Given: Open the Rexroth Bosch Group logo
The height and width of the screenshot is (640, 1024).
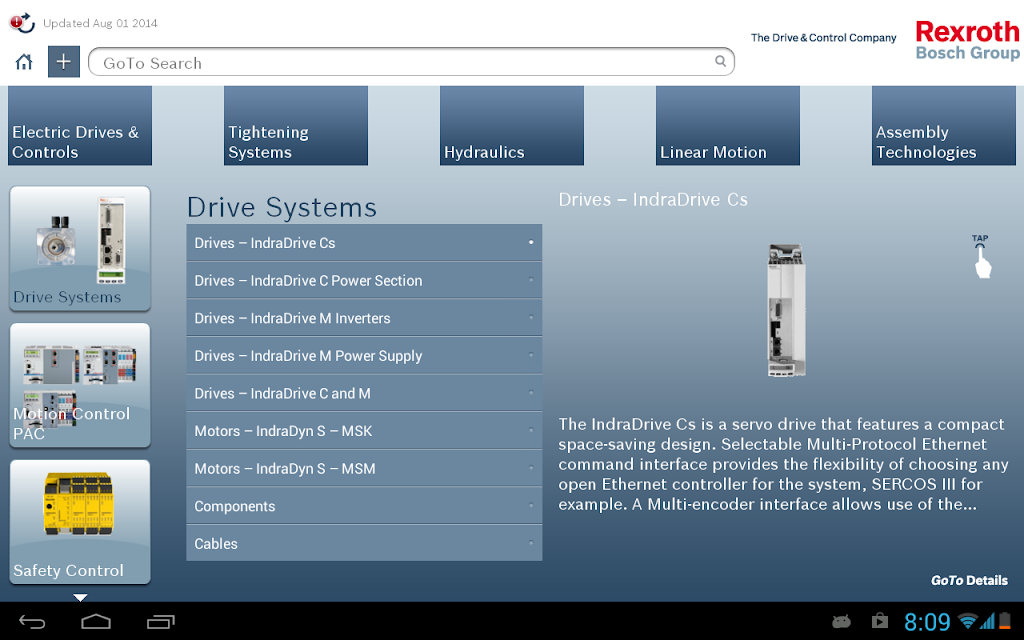Looking at the screenshot, I should [x=967, y=40].
